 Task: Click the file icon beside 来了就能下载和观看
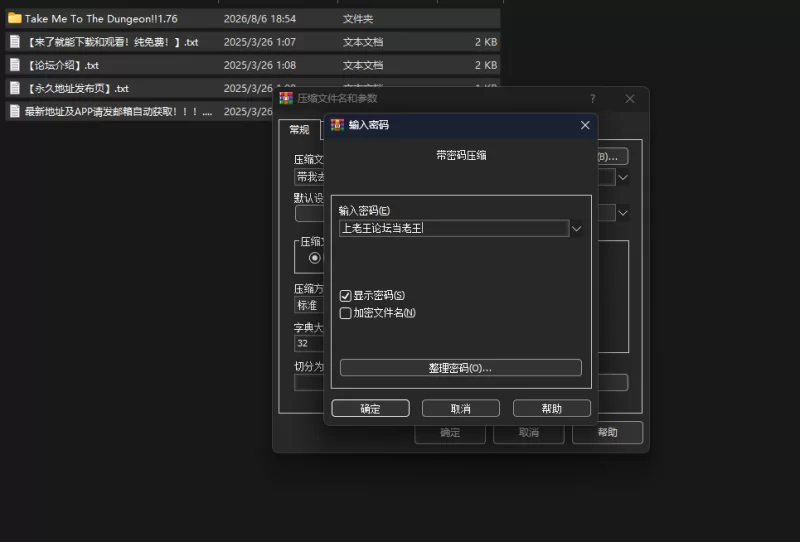(15, 42)
